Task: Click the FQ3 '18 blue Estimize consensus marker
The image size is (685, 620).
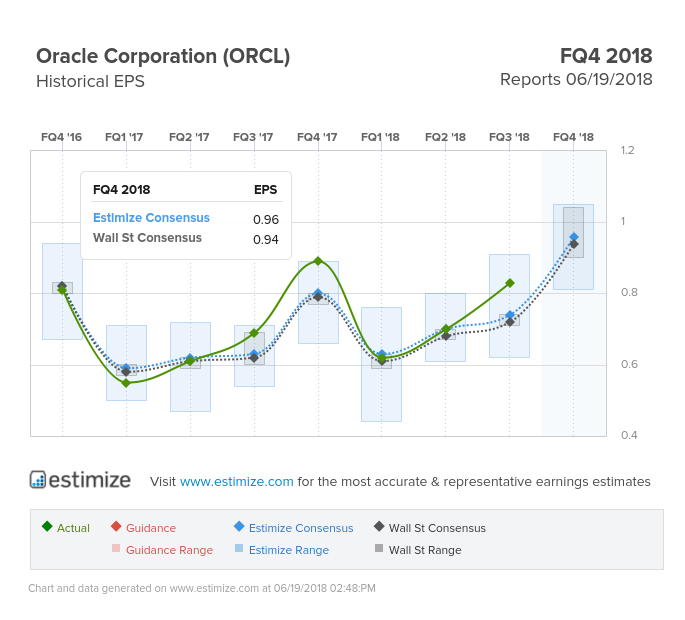Action: 509,315
